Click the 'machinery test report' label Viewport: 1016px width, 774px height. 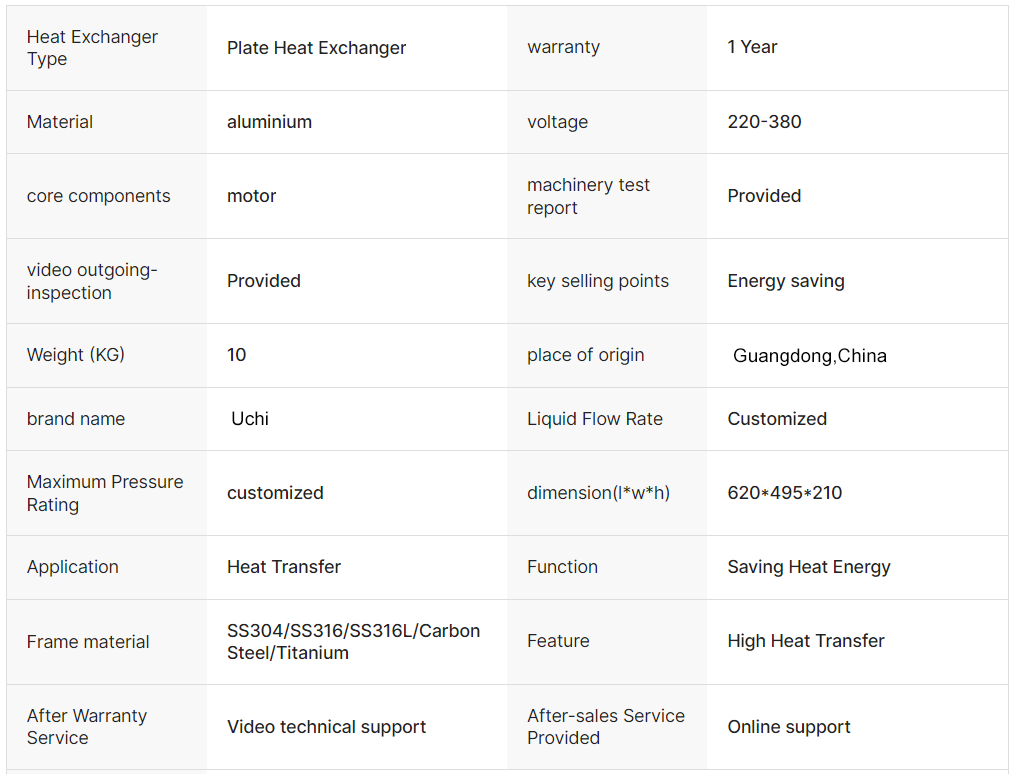tap(588, 196)
